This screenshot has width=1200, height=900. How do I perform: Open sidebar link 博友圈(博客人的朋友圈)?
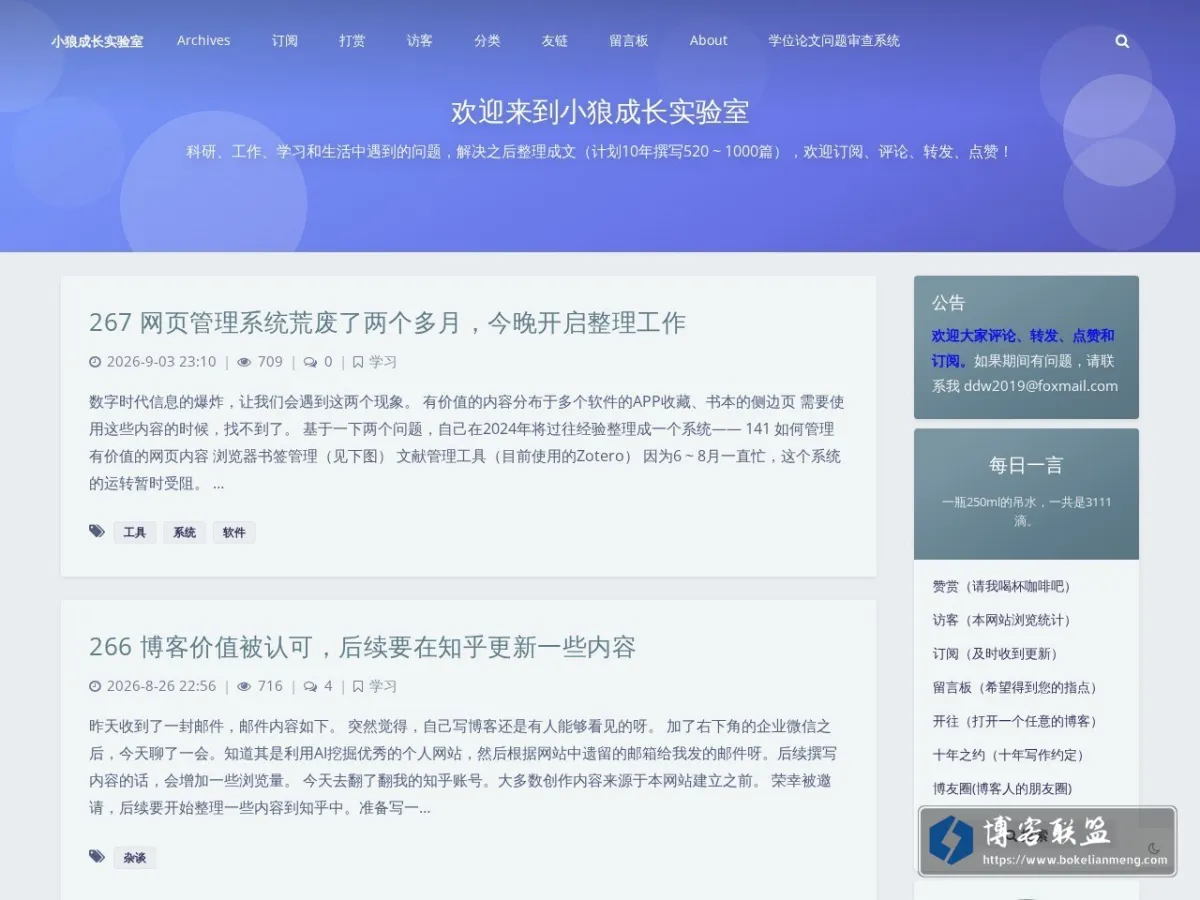[x=1002, y=789]
